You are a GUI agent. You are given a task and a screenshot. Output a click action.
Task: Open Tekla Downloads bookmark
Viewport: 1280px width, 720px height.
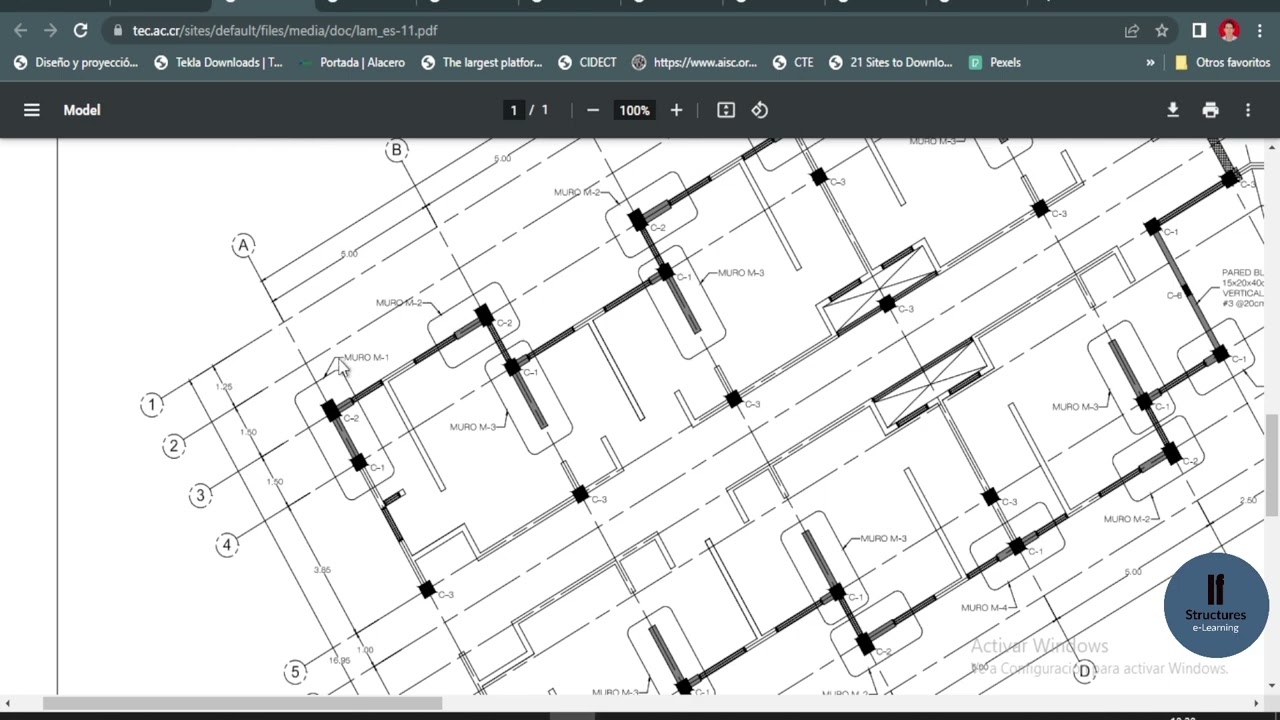(219, 62)
